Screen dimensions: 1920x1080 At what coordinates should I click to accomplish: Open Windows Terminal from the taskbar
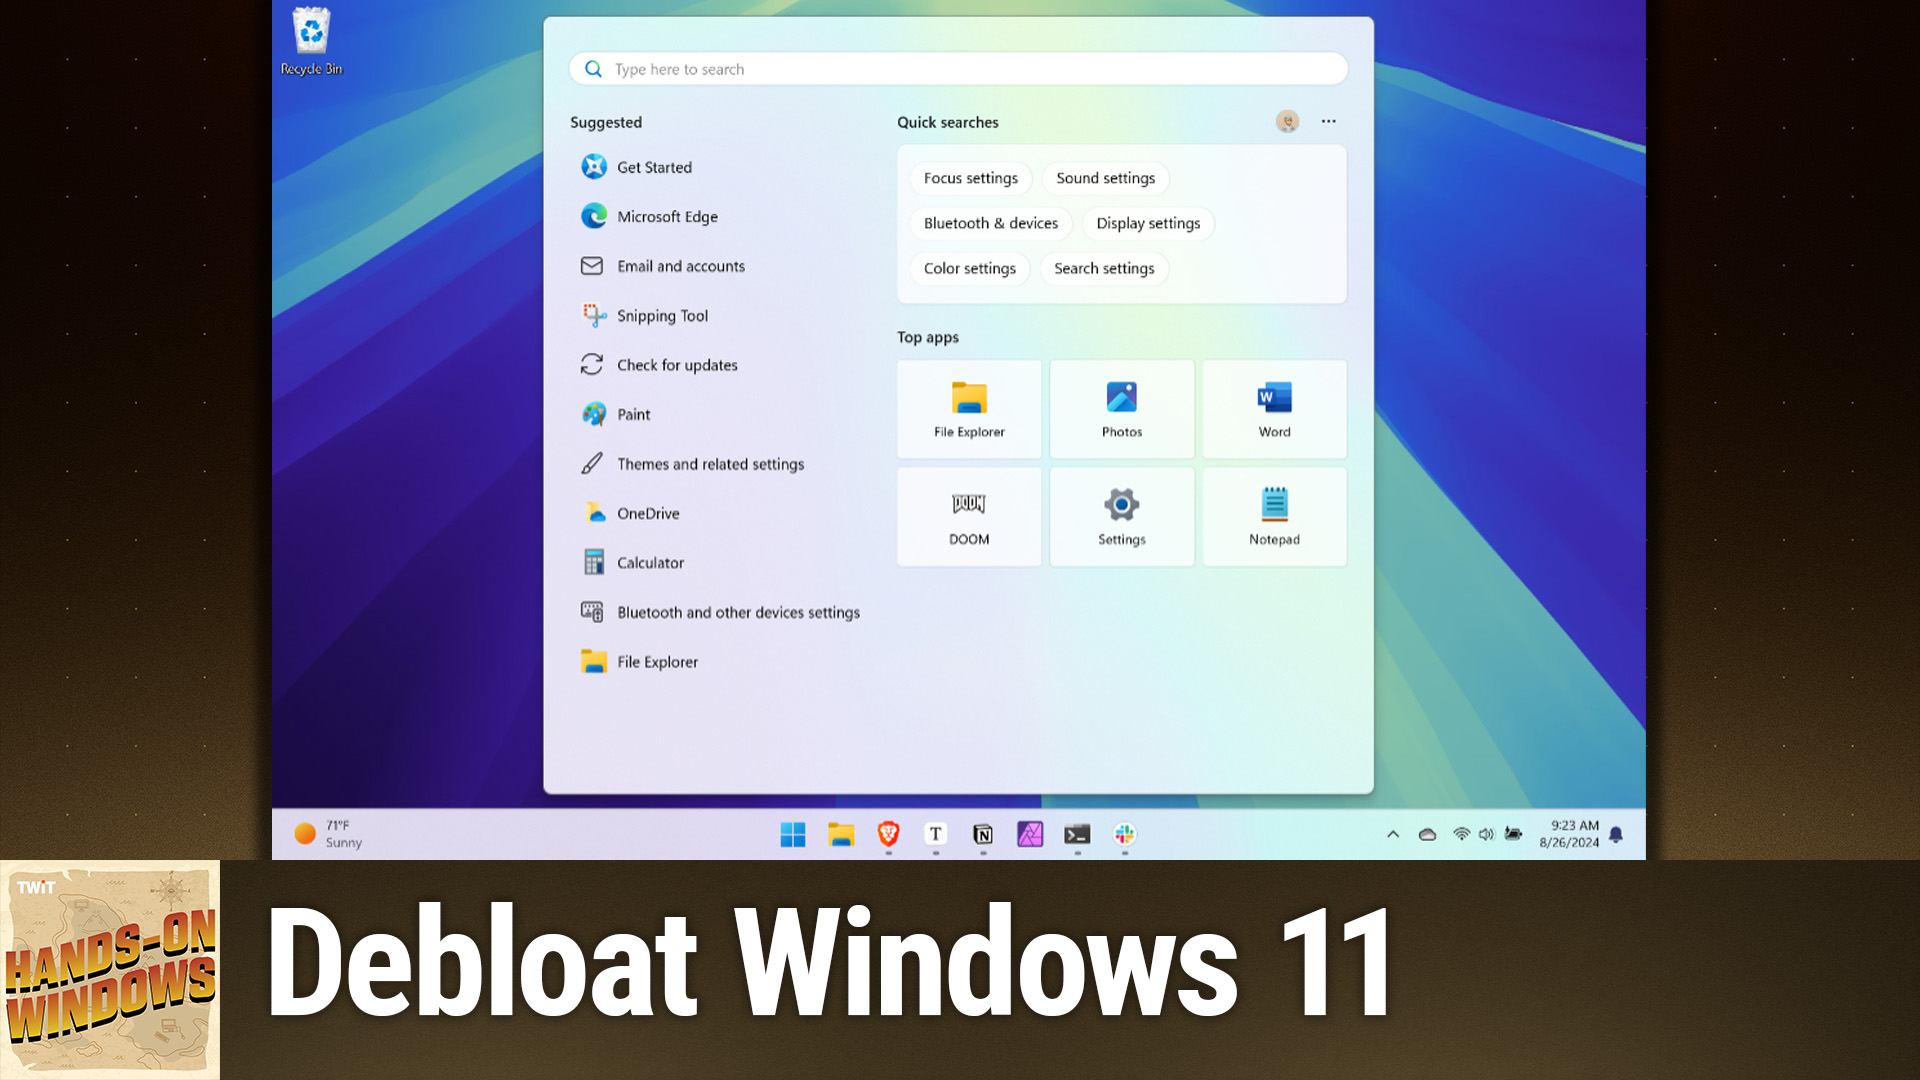tap(1077, 834)
